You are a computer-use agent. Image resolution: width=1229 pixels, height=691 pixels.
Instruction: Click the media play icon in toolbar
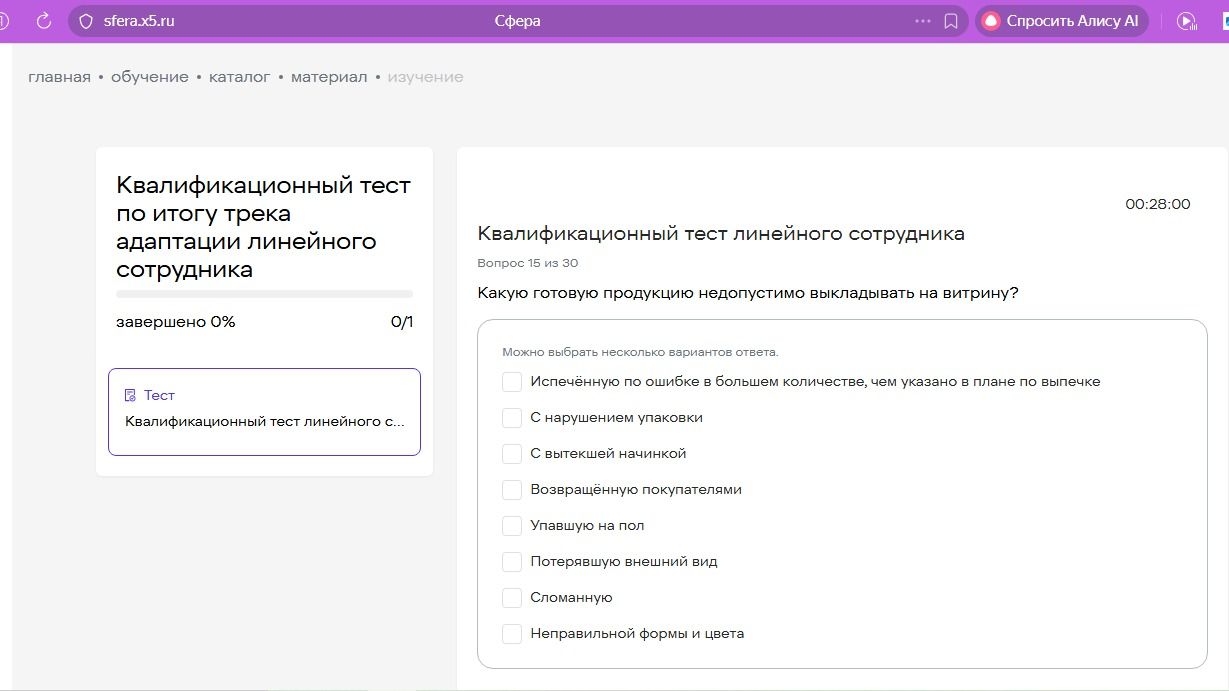coord(1186,21)
